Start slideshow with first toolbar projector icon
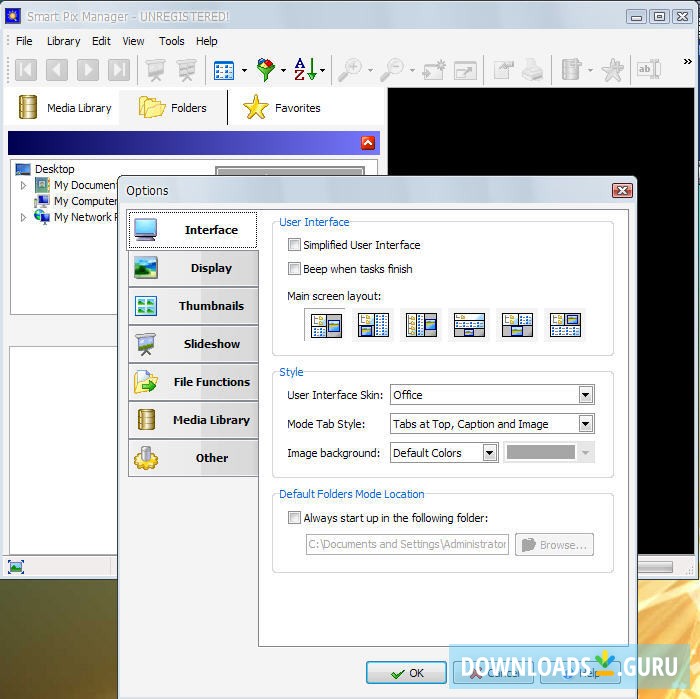This screenshot has height=699, width=700. click(x=155, y=70)
